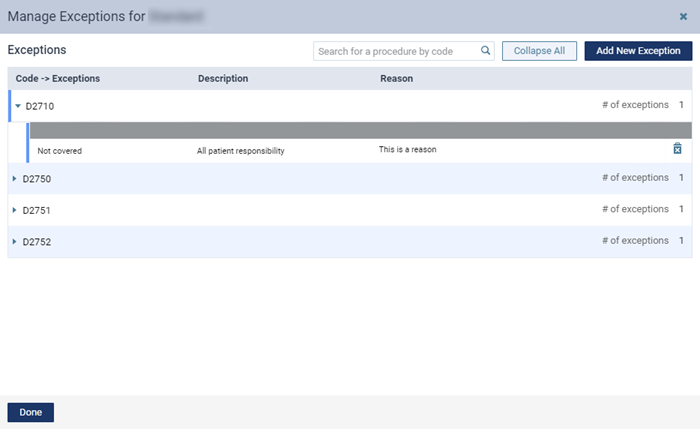
Task: Focus the procedure code search field
Action: click(396, 51)
